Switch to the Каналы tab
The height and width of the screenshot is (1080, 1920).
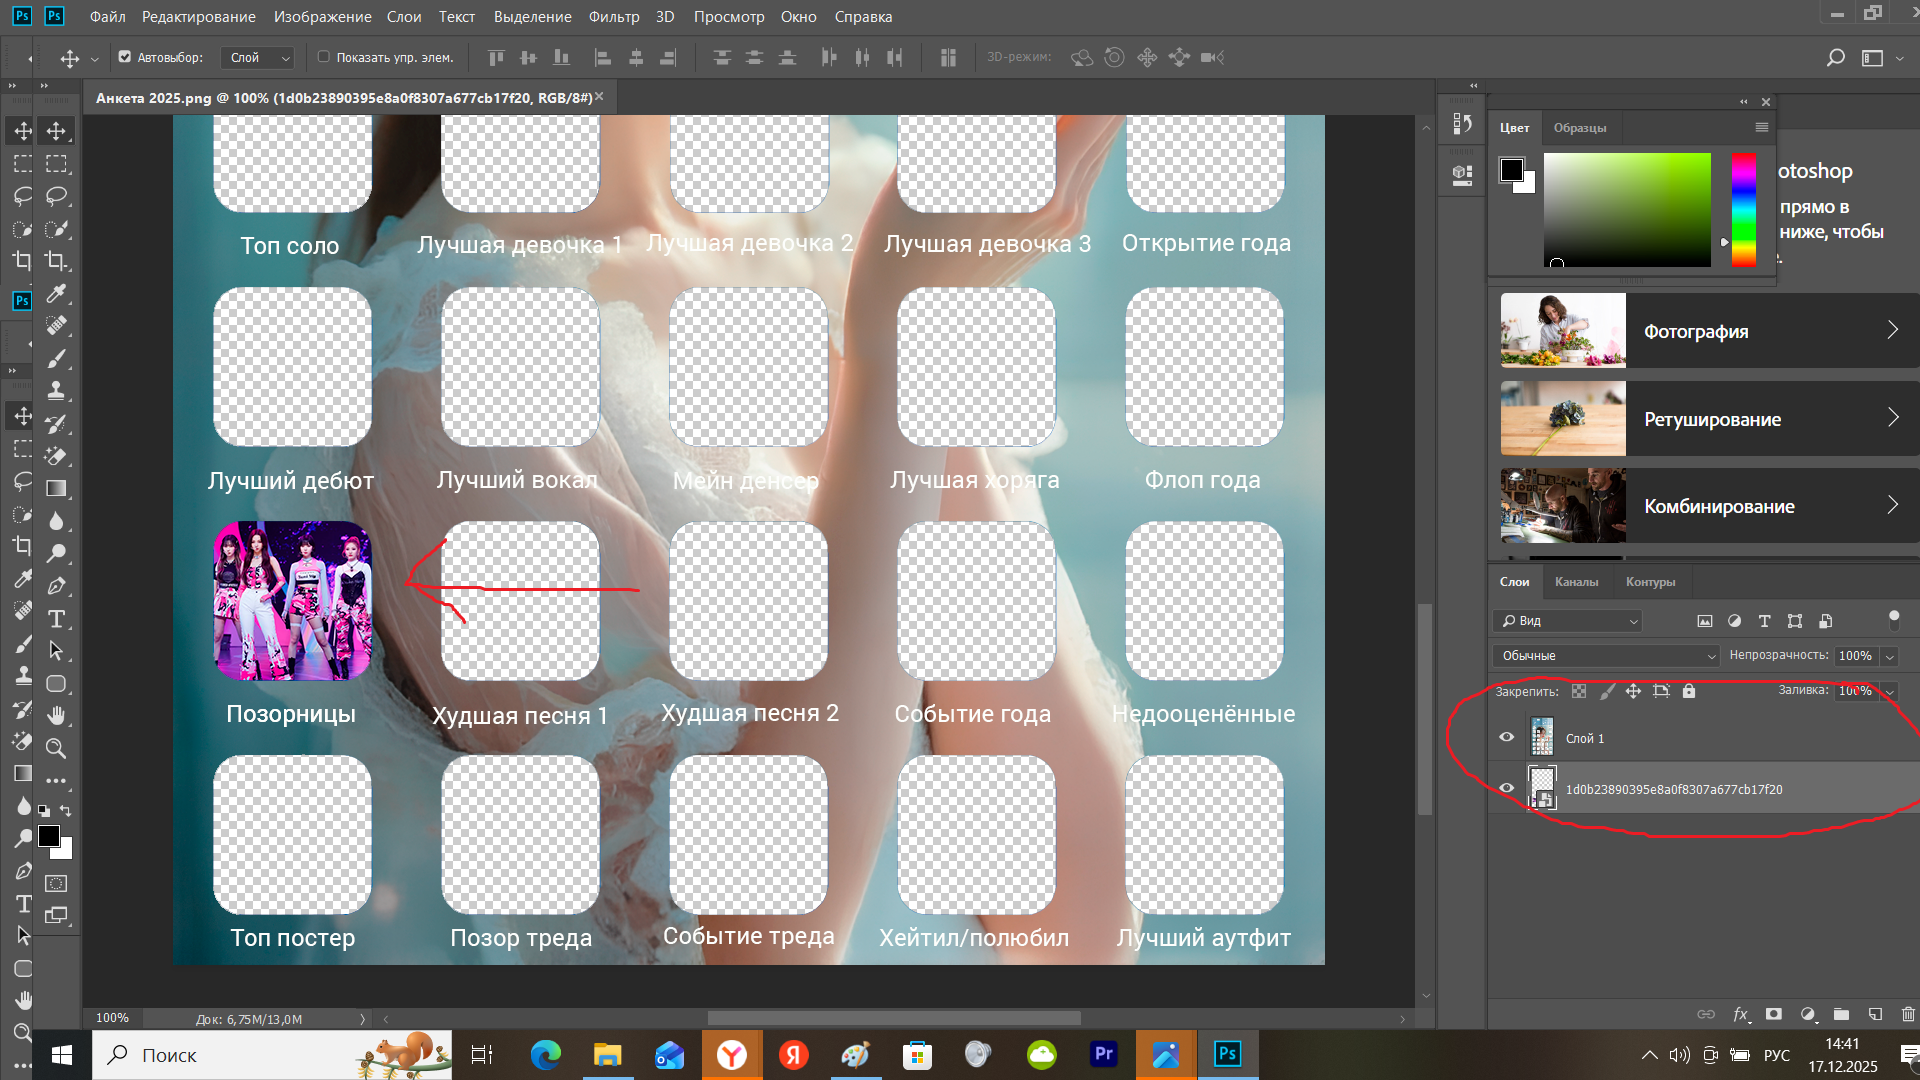point(1576,582)
